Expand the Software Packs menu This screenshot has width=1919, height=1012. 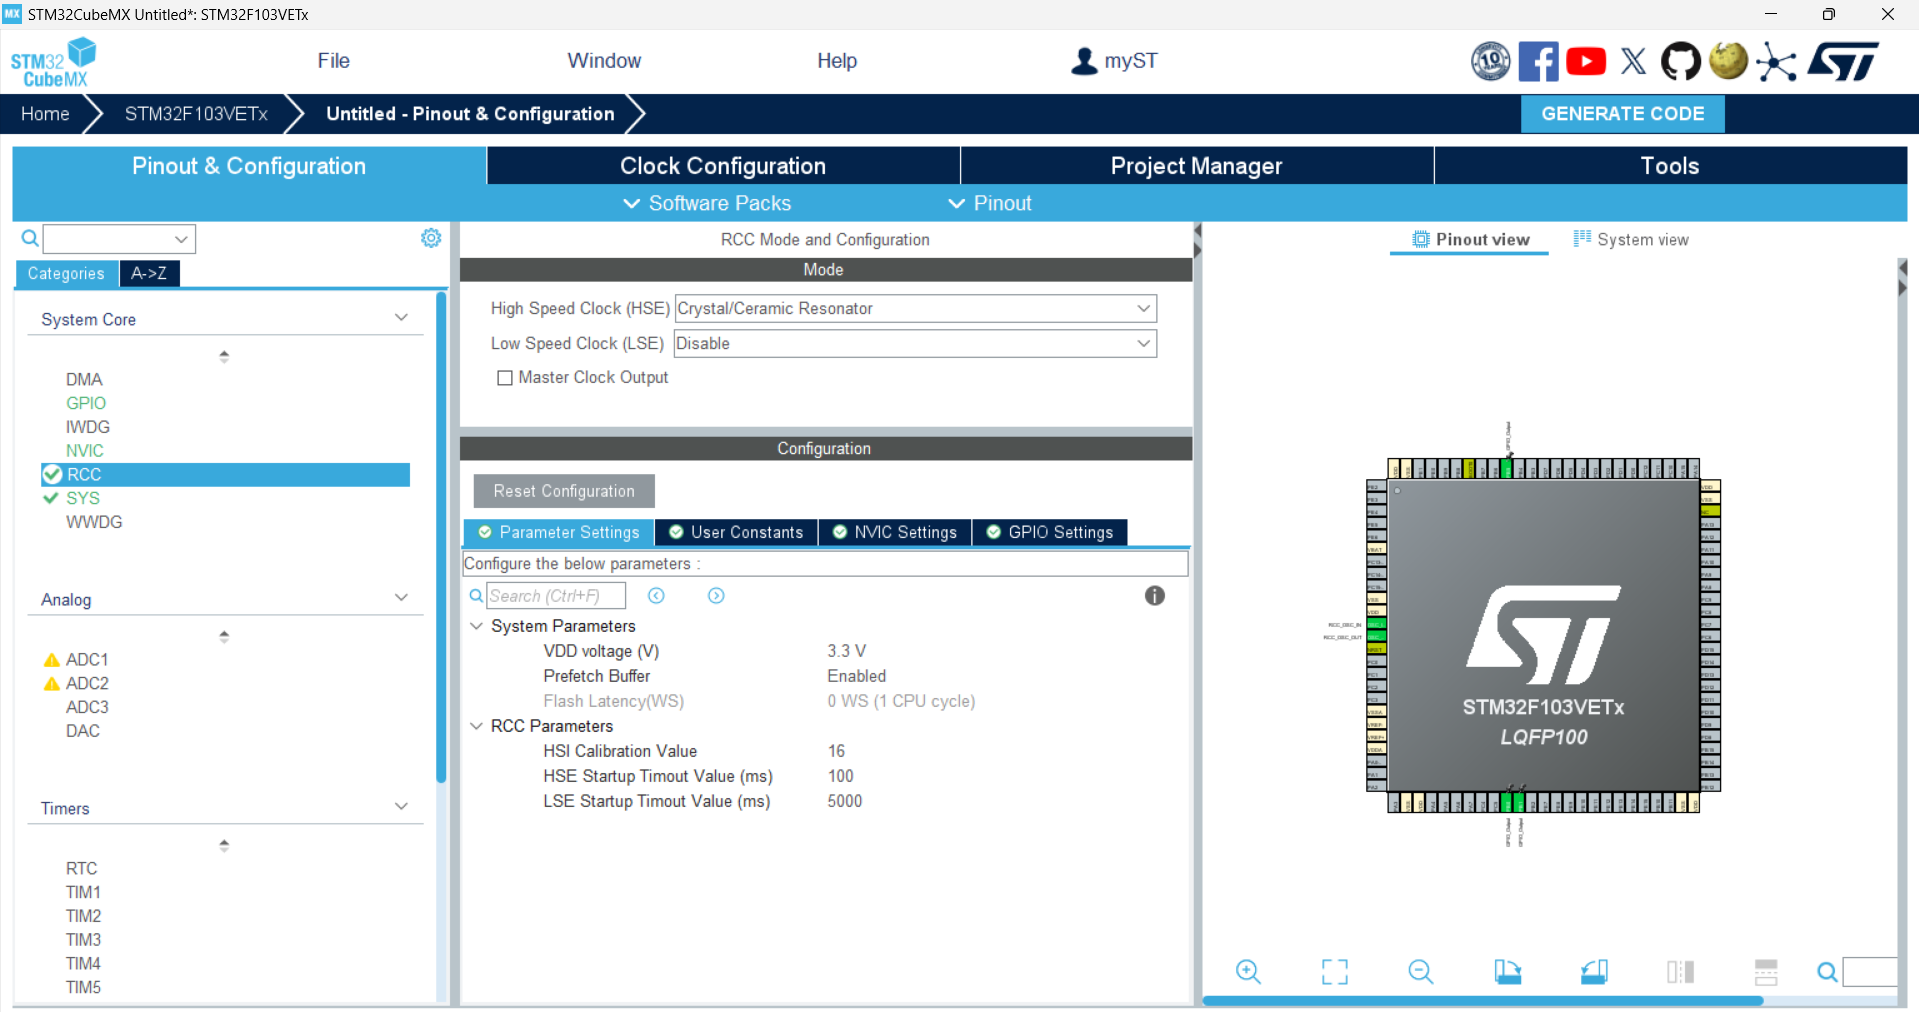pyautogui.click(x=707, y=203)
